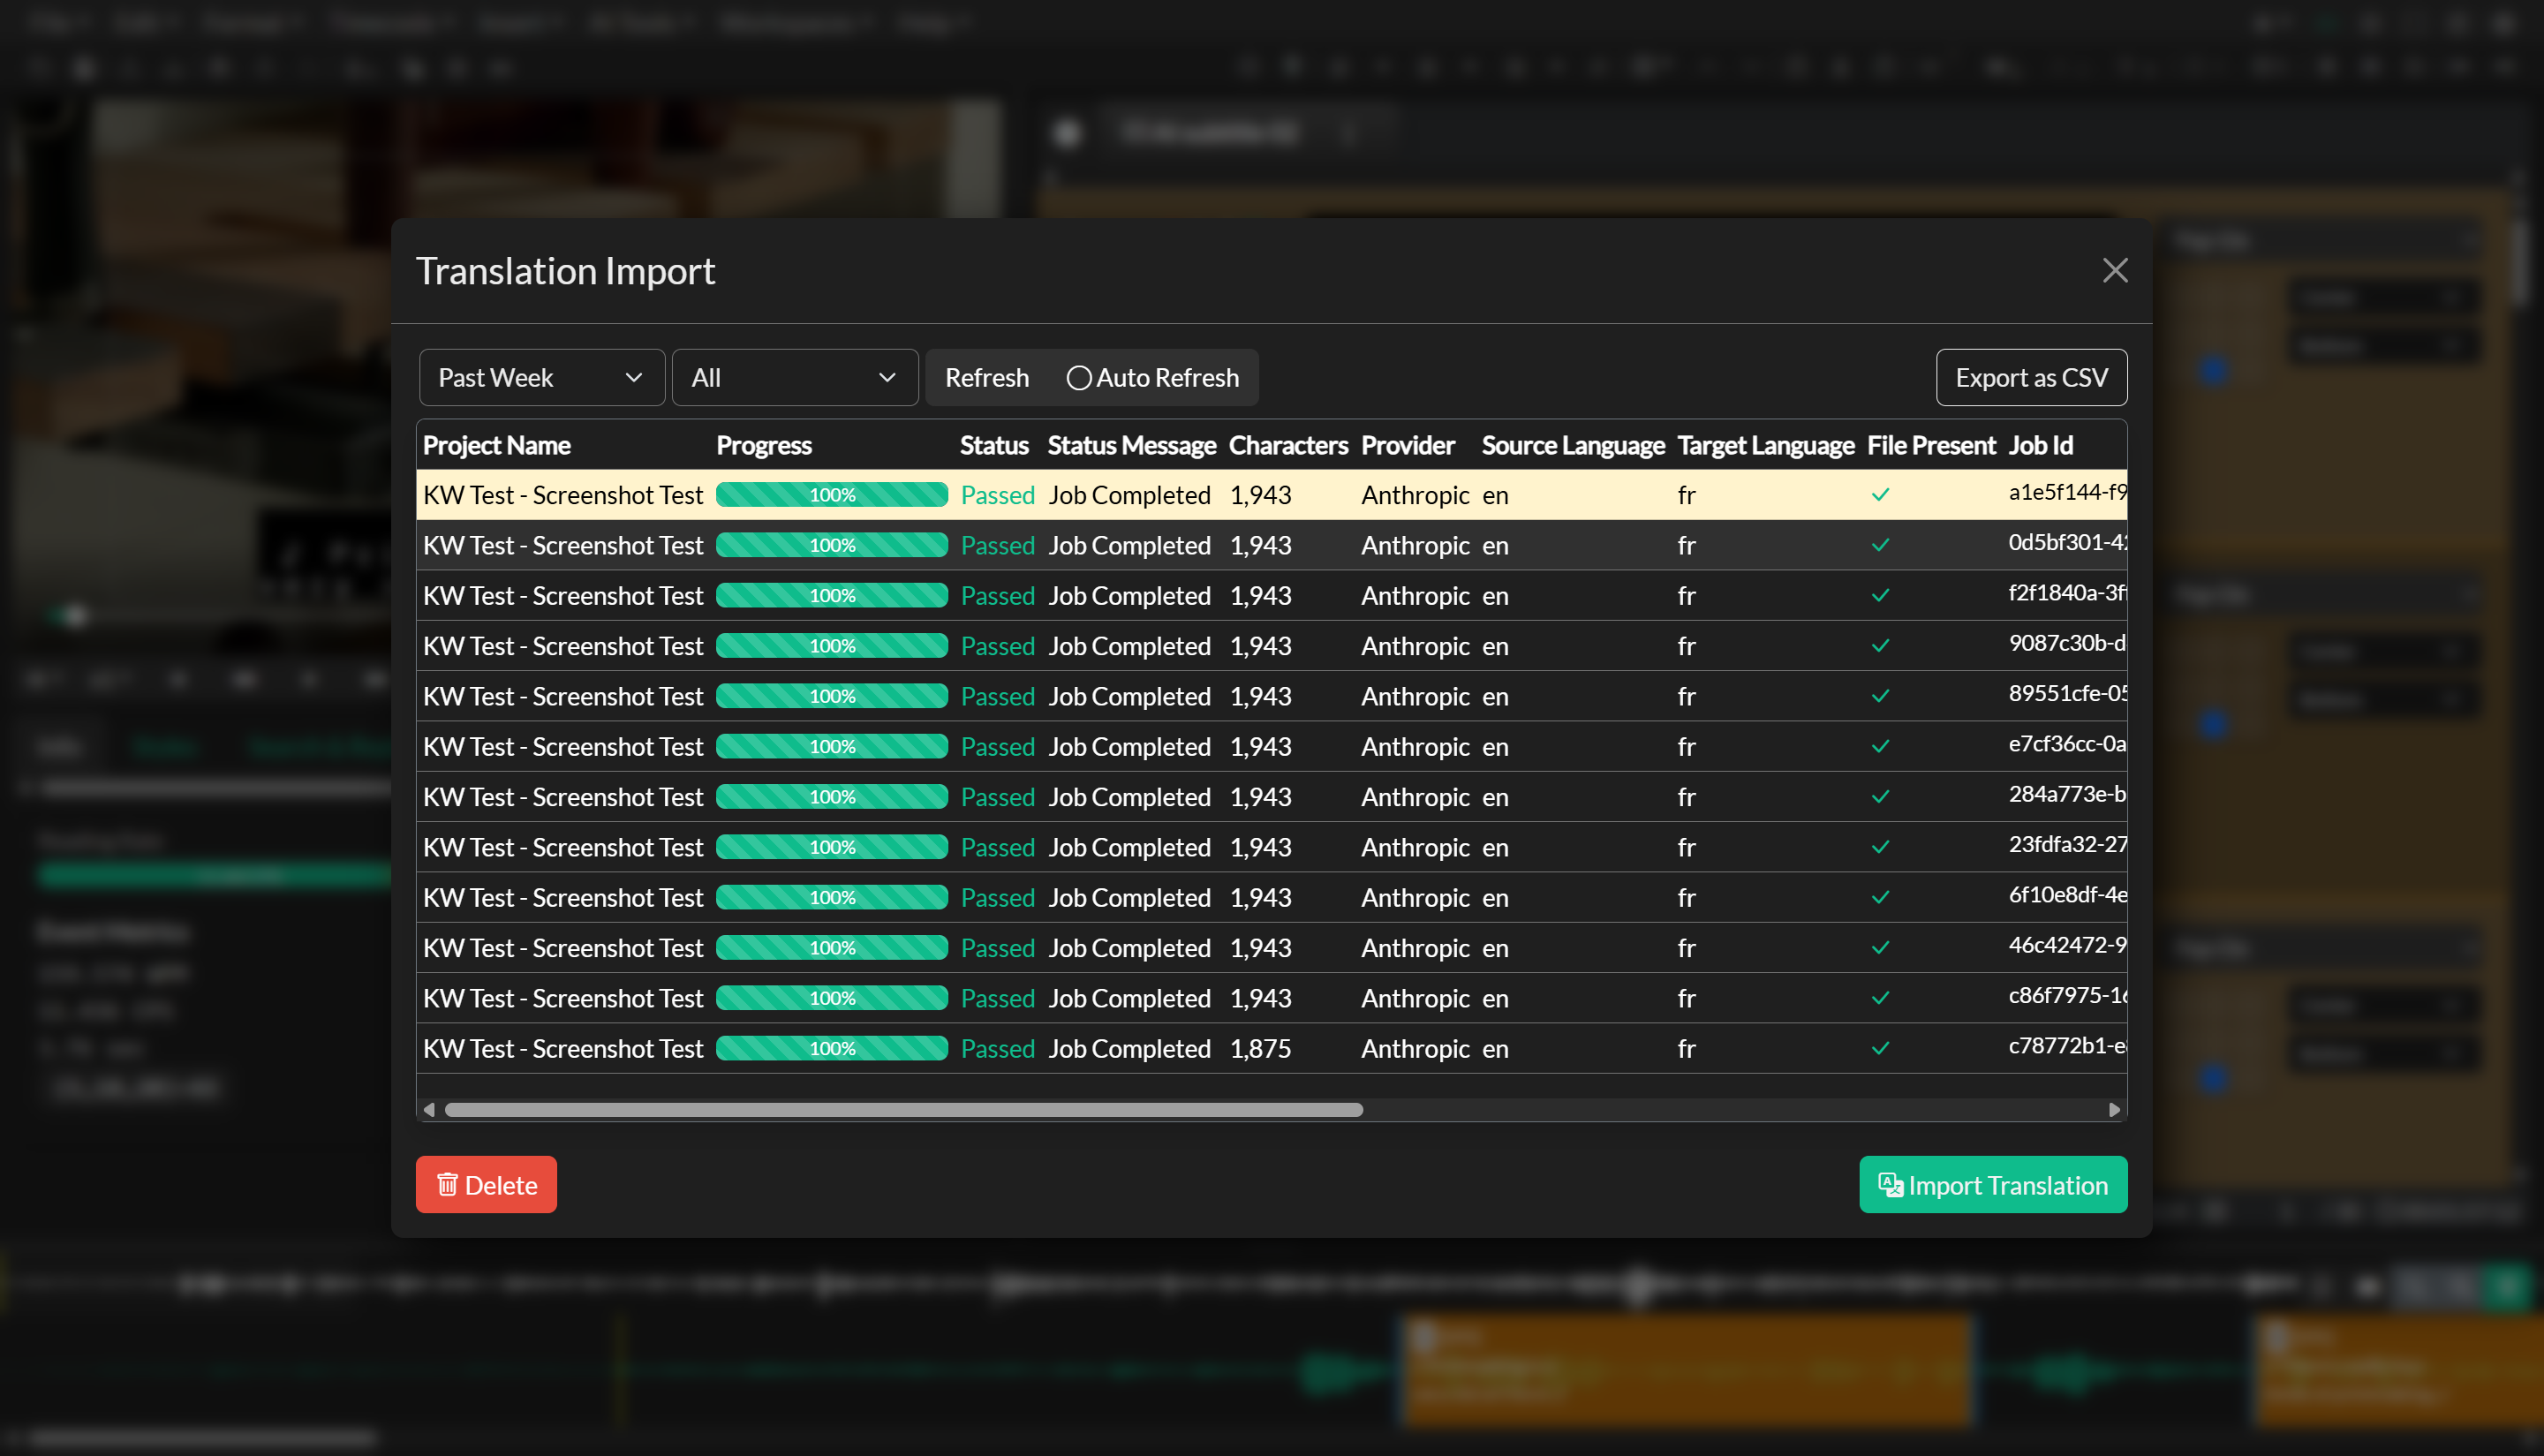This screenshot has width=2544, height=1456.
Task: Open the Past Week time range dropdown
Action: click(541, 377)
